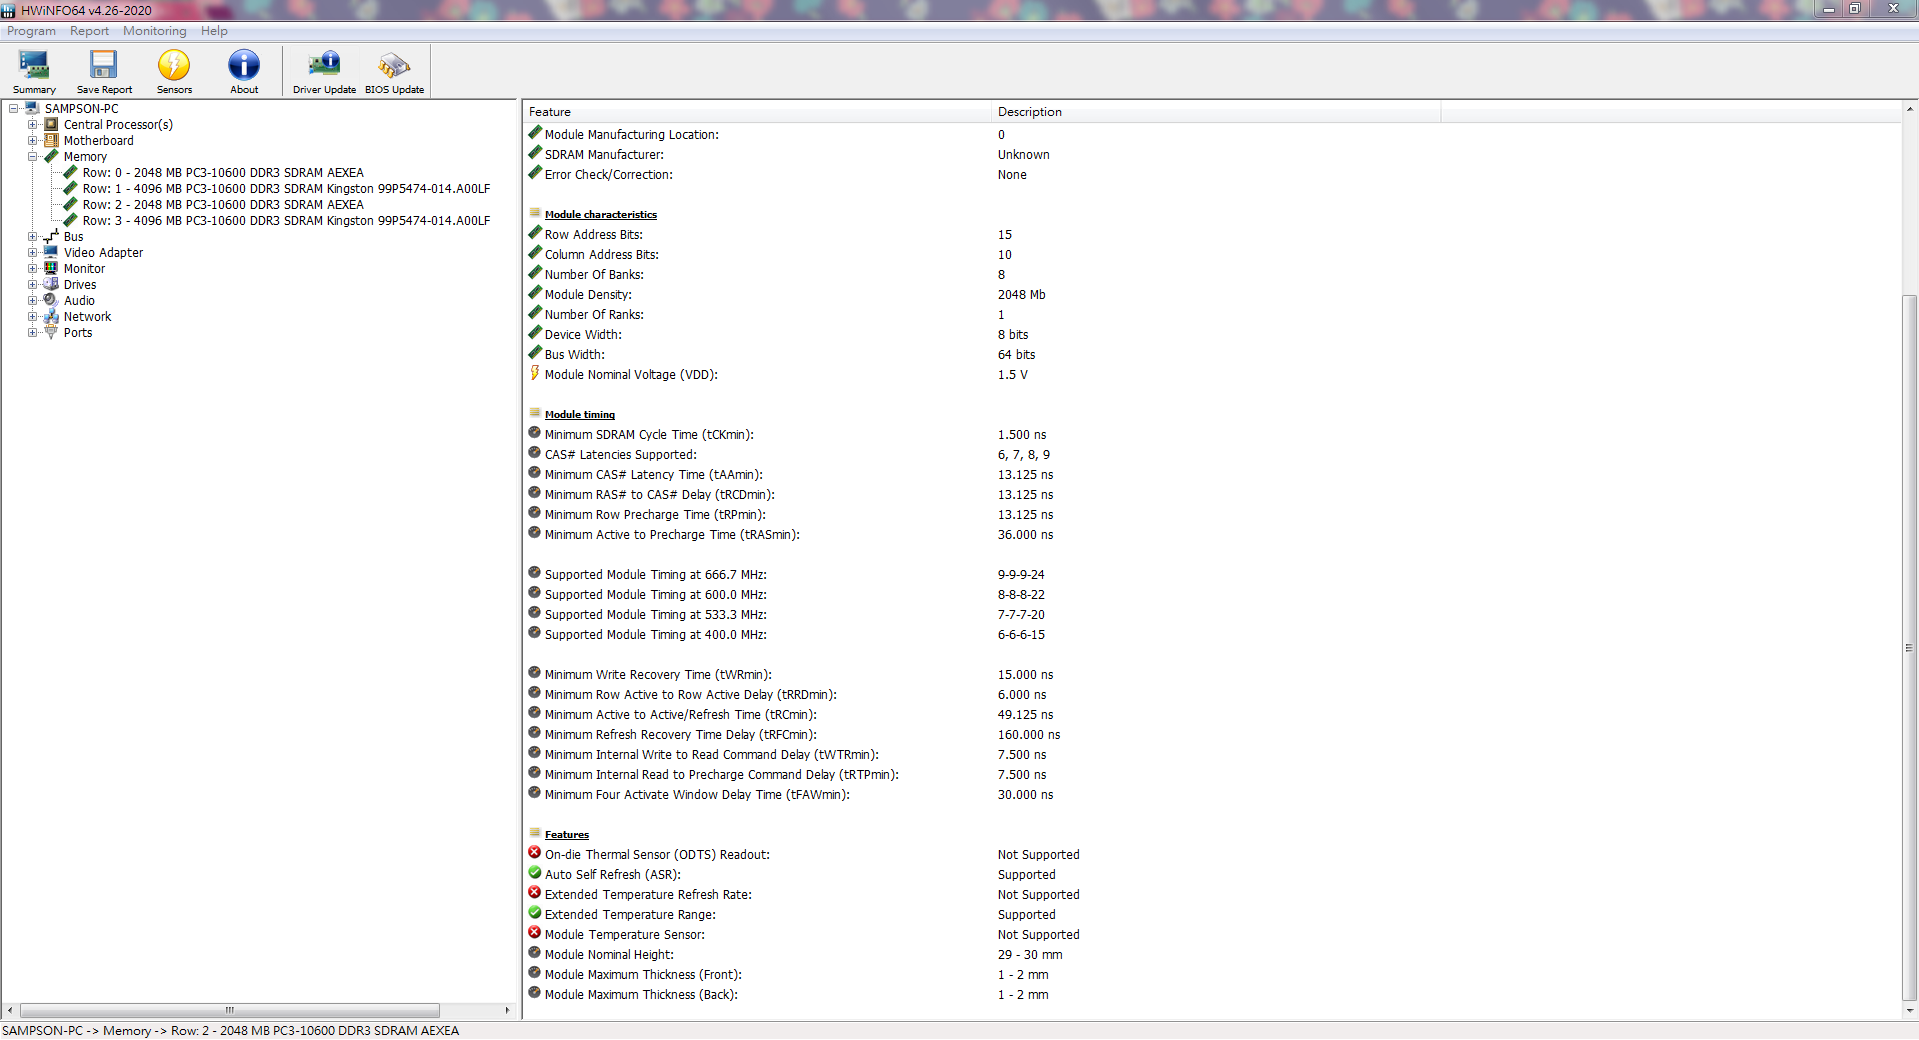Image resolution: width=1919 pixels, height=1040 pixels.
Task: Click the Description column header
Action: coord(1216,112)
